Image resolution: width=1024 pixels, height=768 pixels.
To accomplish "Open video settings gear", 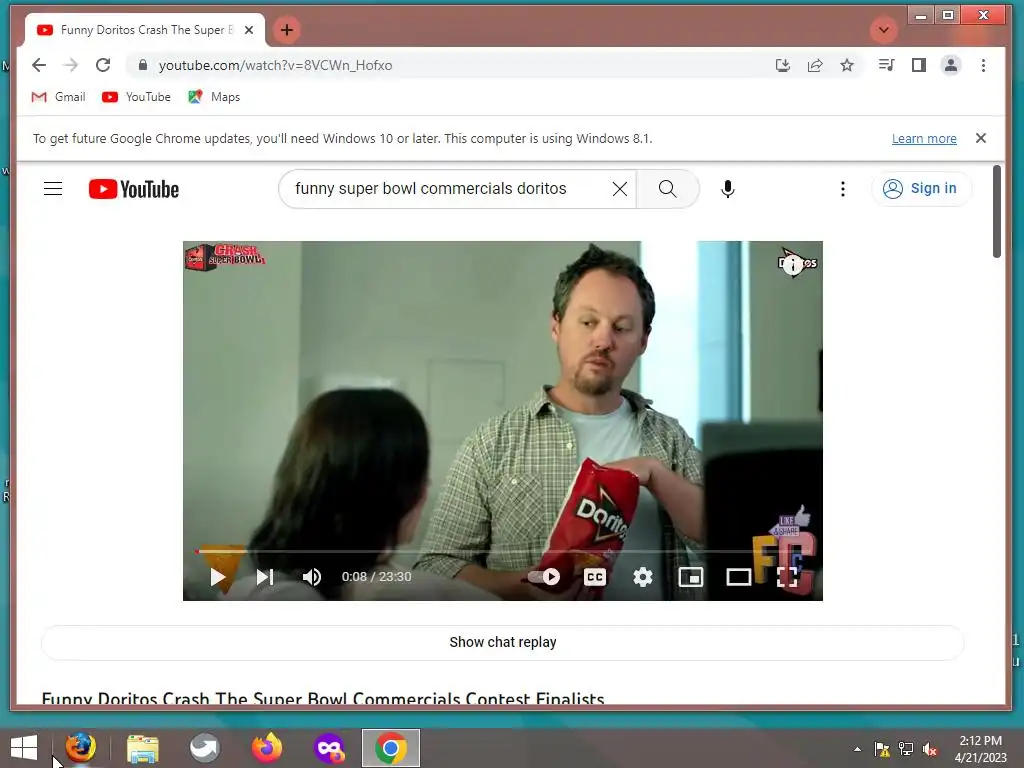I will (643, 577).
